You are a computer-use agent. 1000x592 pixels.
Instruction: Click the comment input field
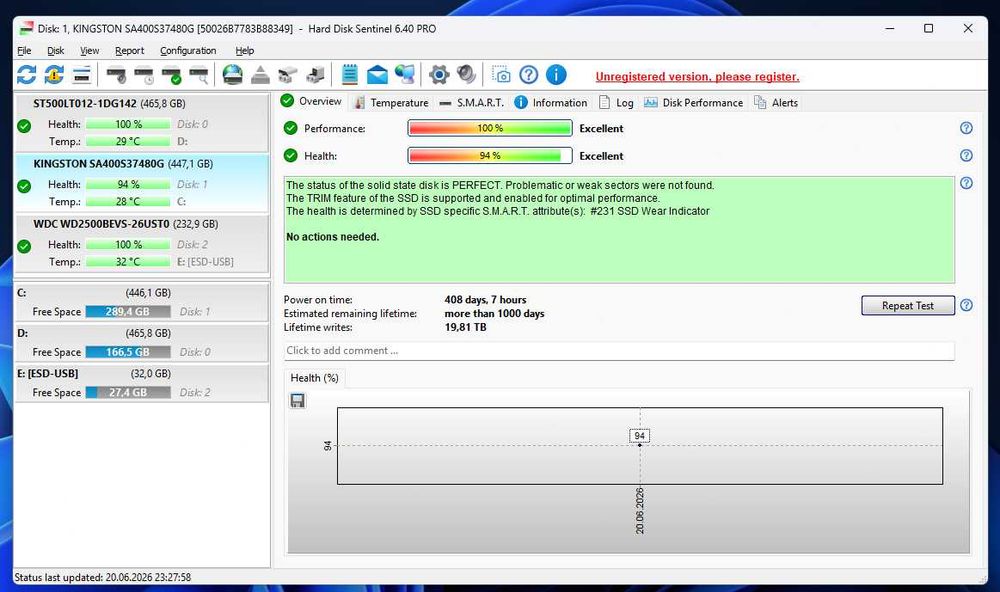point(619,350)
